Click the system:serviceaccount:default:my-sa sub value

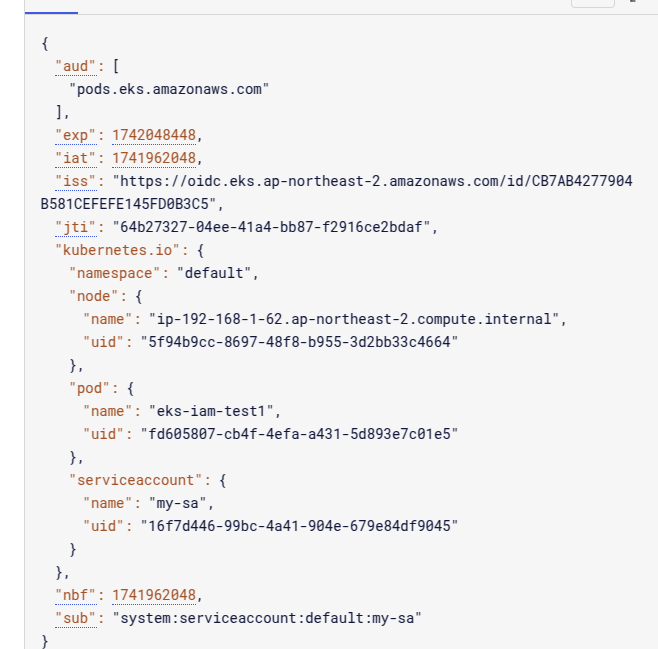click(267, 618)
